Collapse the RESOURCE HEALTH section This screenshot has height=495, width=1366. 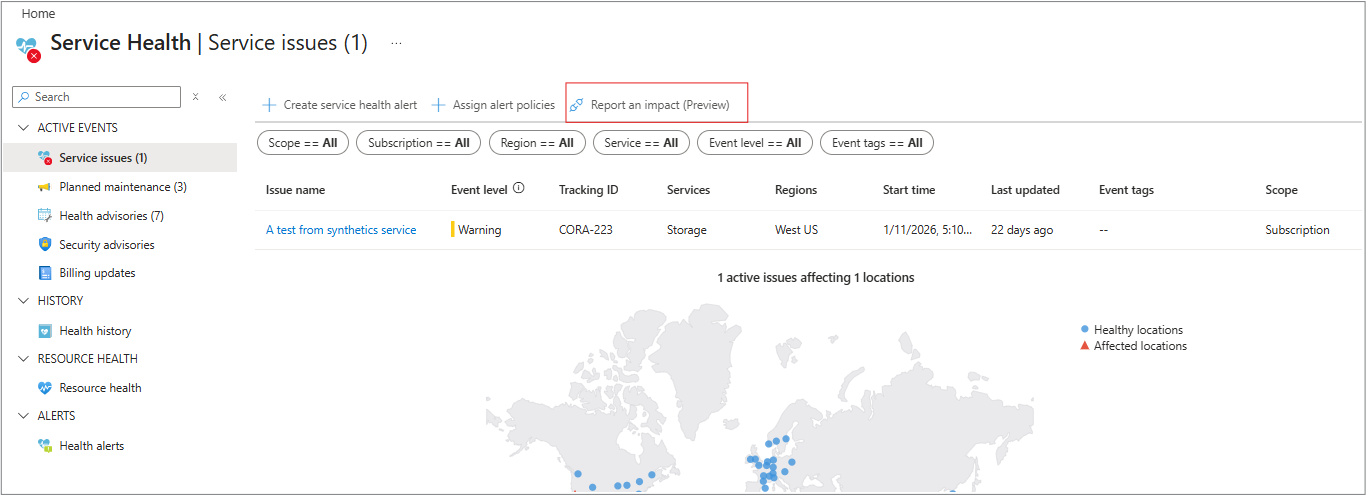24,359
